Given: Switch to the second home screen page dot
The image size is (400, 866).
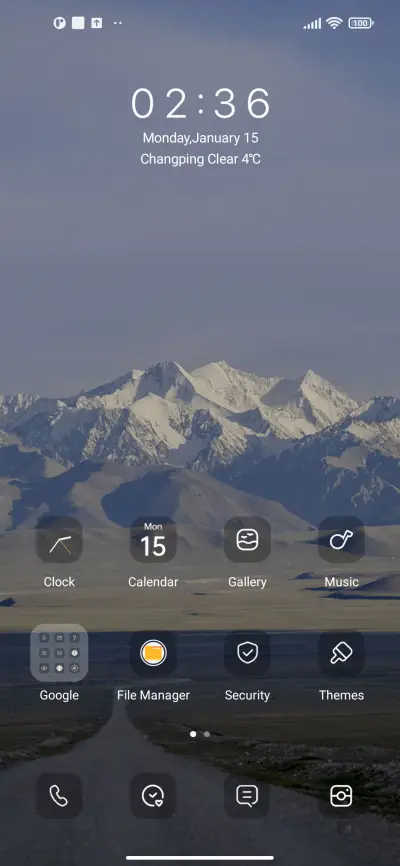Looking at the screenshot, I should coord(207,734).
